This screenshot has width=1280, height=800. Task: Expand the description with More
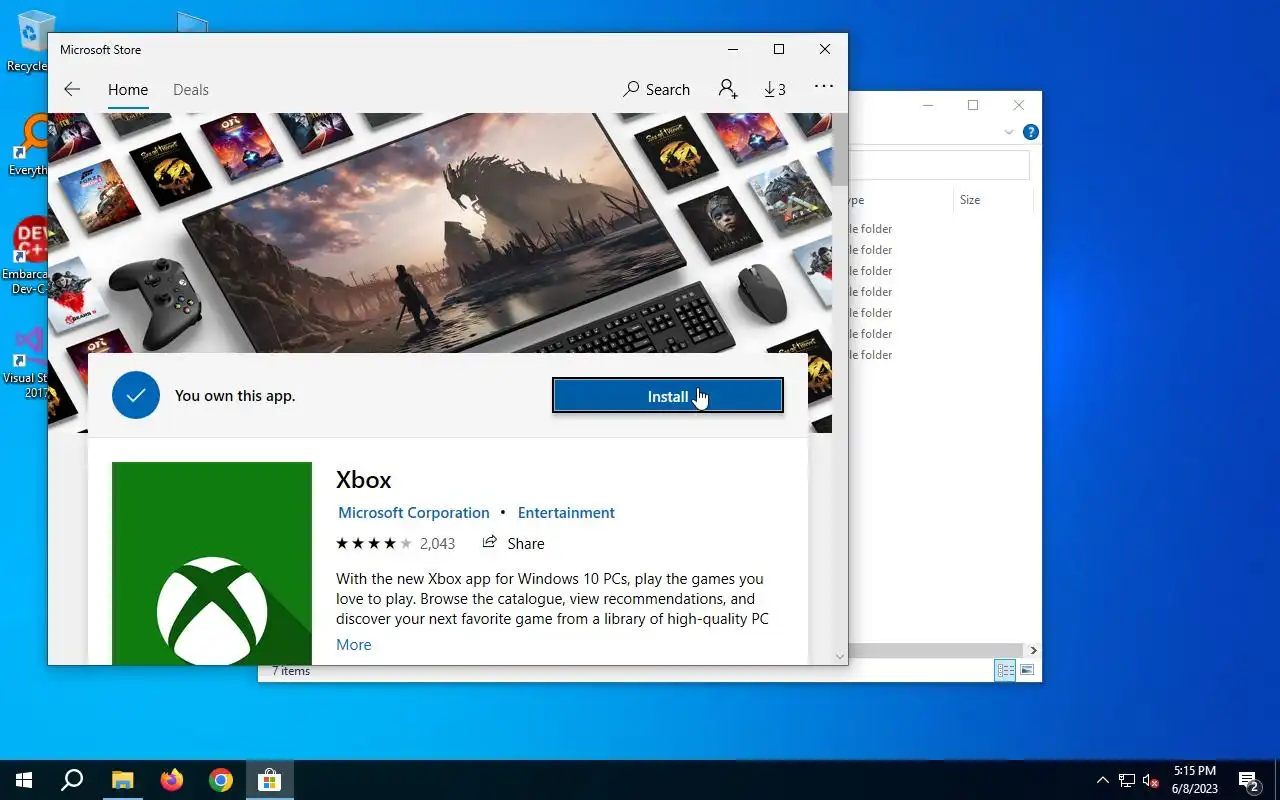(354, 644)
